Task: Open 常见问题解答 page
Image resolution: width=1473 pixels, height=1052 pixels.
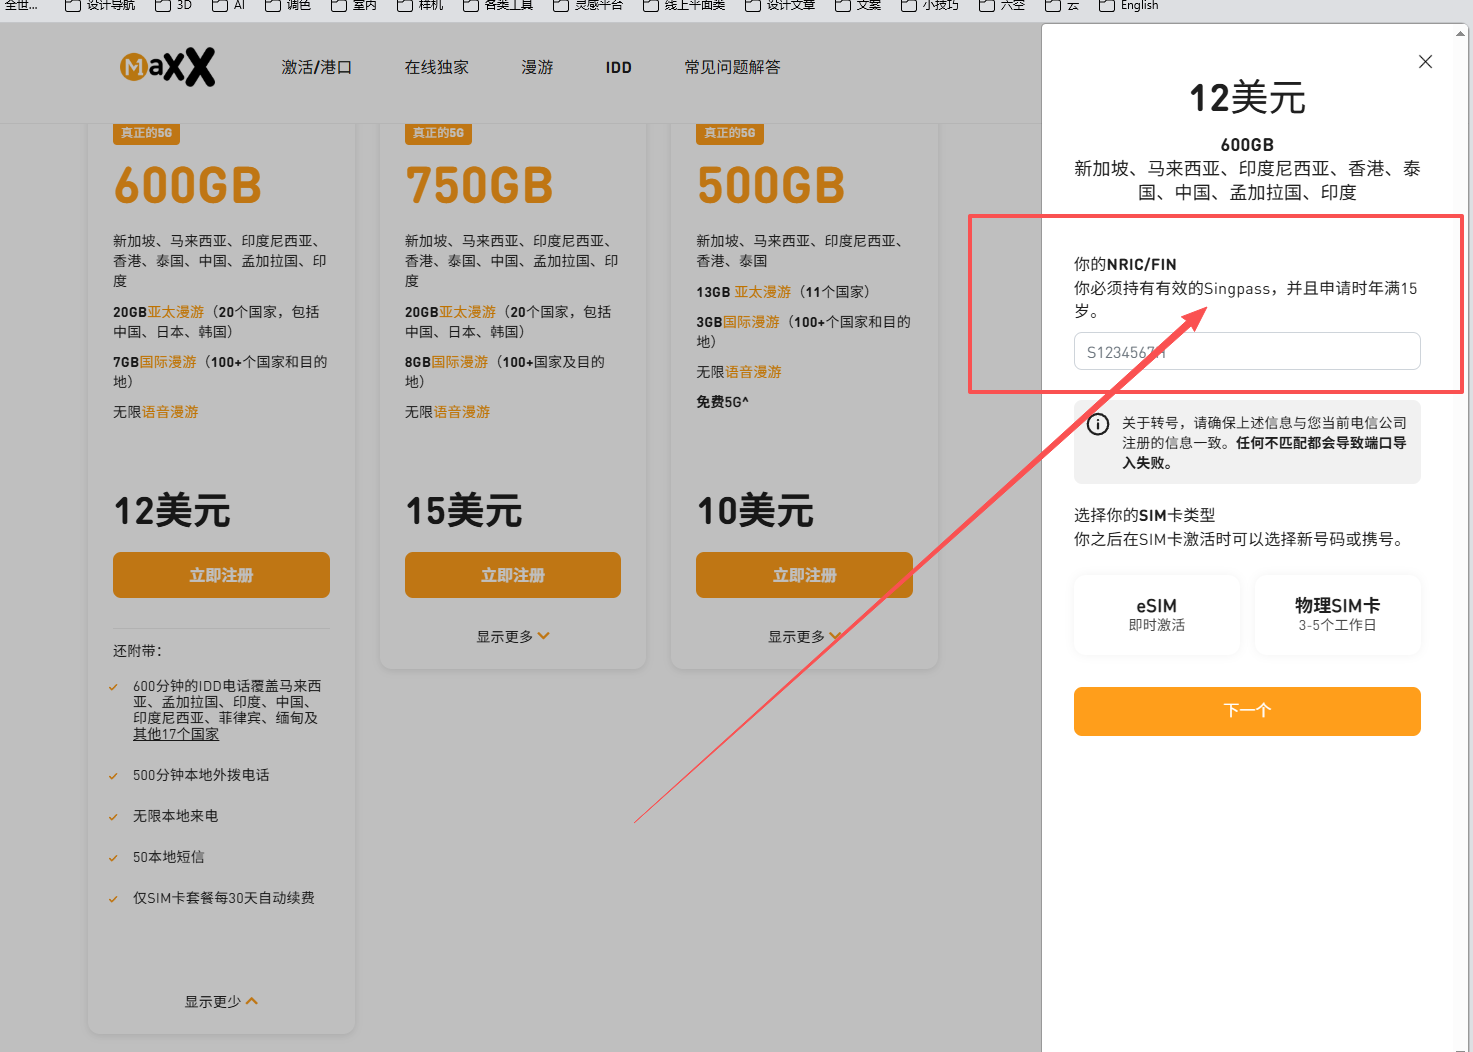Action: pos(732,67)
